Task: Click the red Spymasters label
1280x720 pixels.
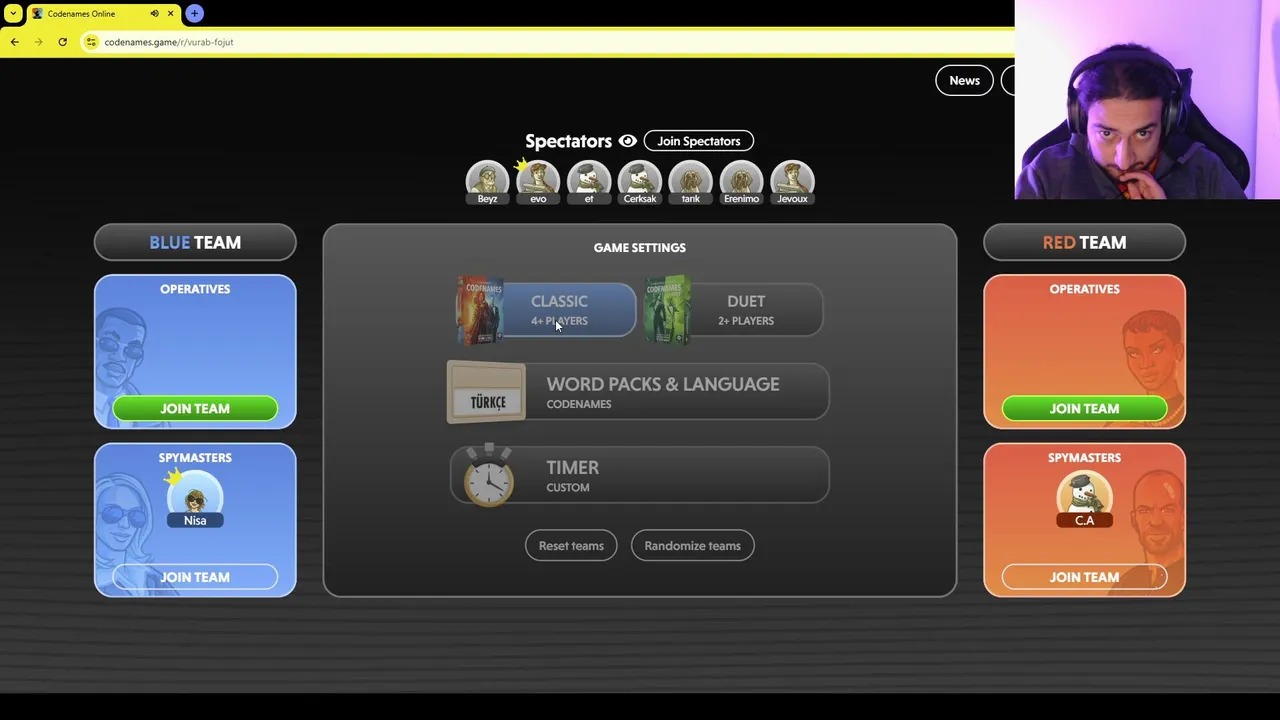Action: click(1084, 458)
